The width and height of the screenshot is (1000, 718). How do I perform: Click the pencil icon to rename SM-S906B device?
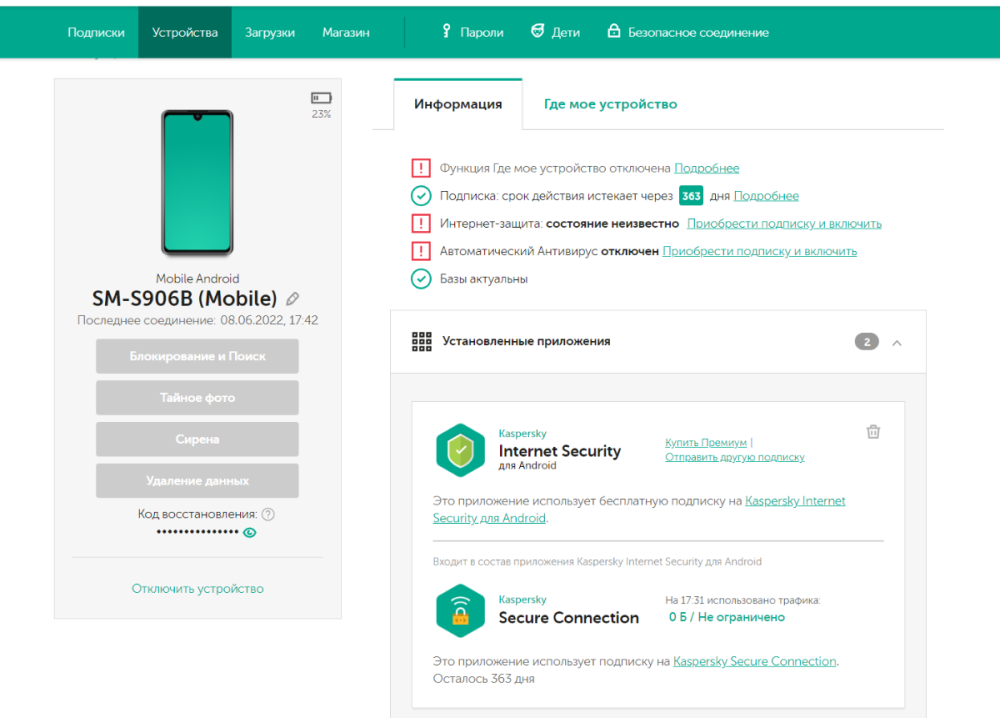click(x=291, y=298)
